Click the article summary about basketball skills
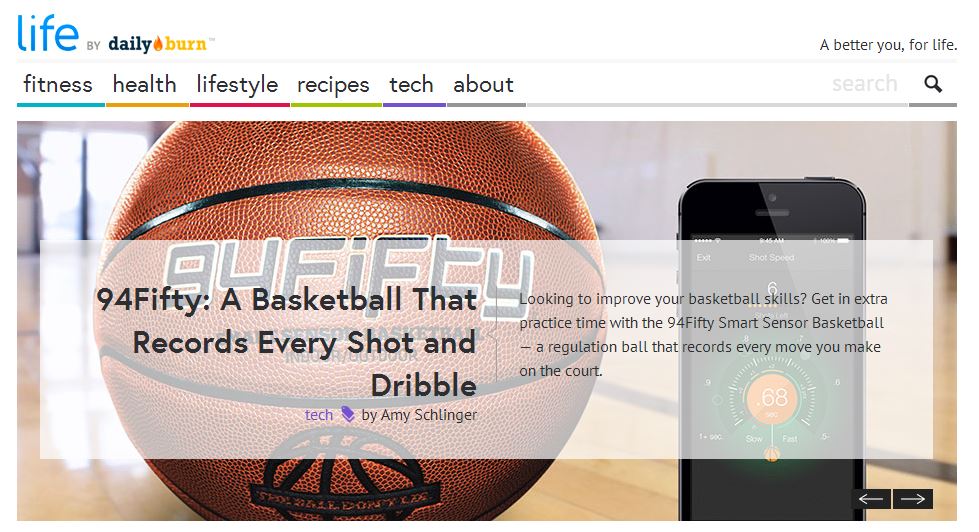The height and width of the screenshot is (532, 979). point(703,335)
